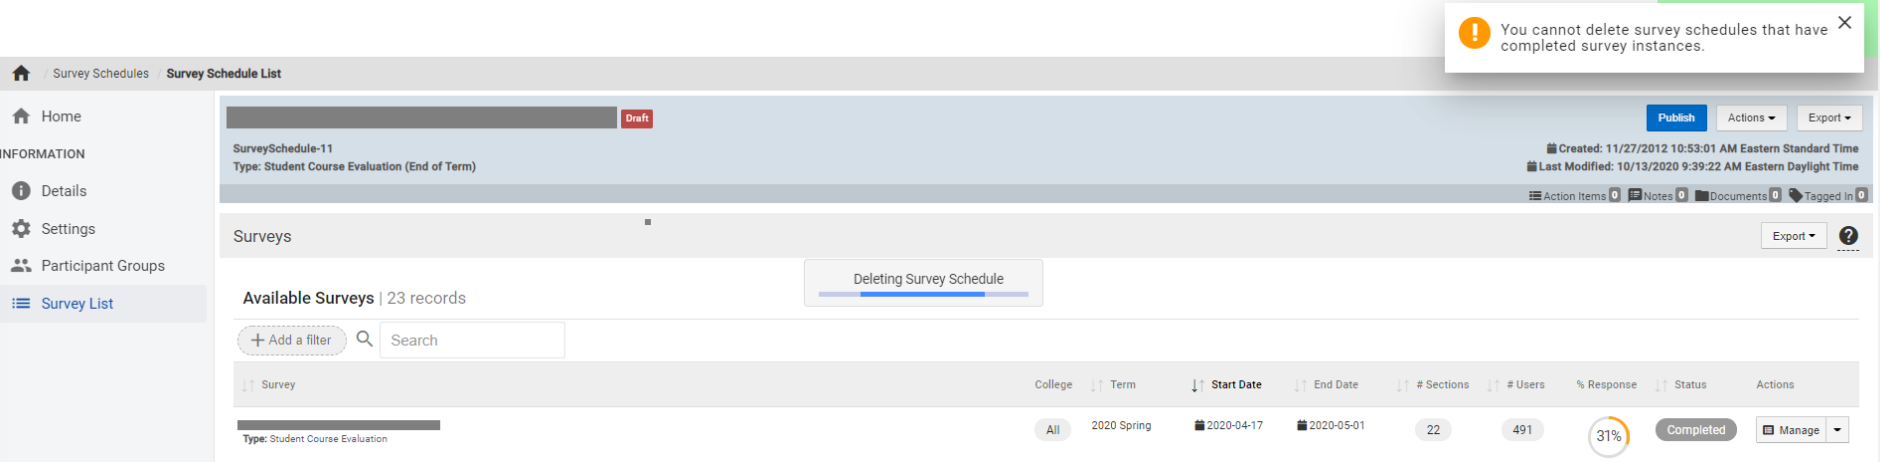
Task: Open the Export dropdown beside Actions
Action: (x=1829, y=118)
